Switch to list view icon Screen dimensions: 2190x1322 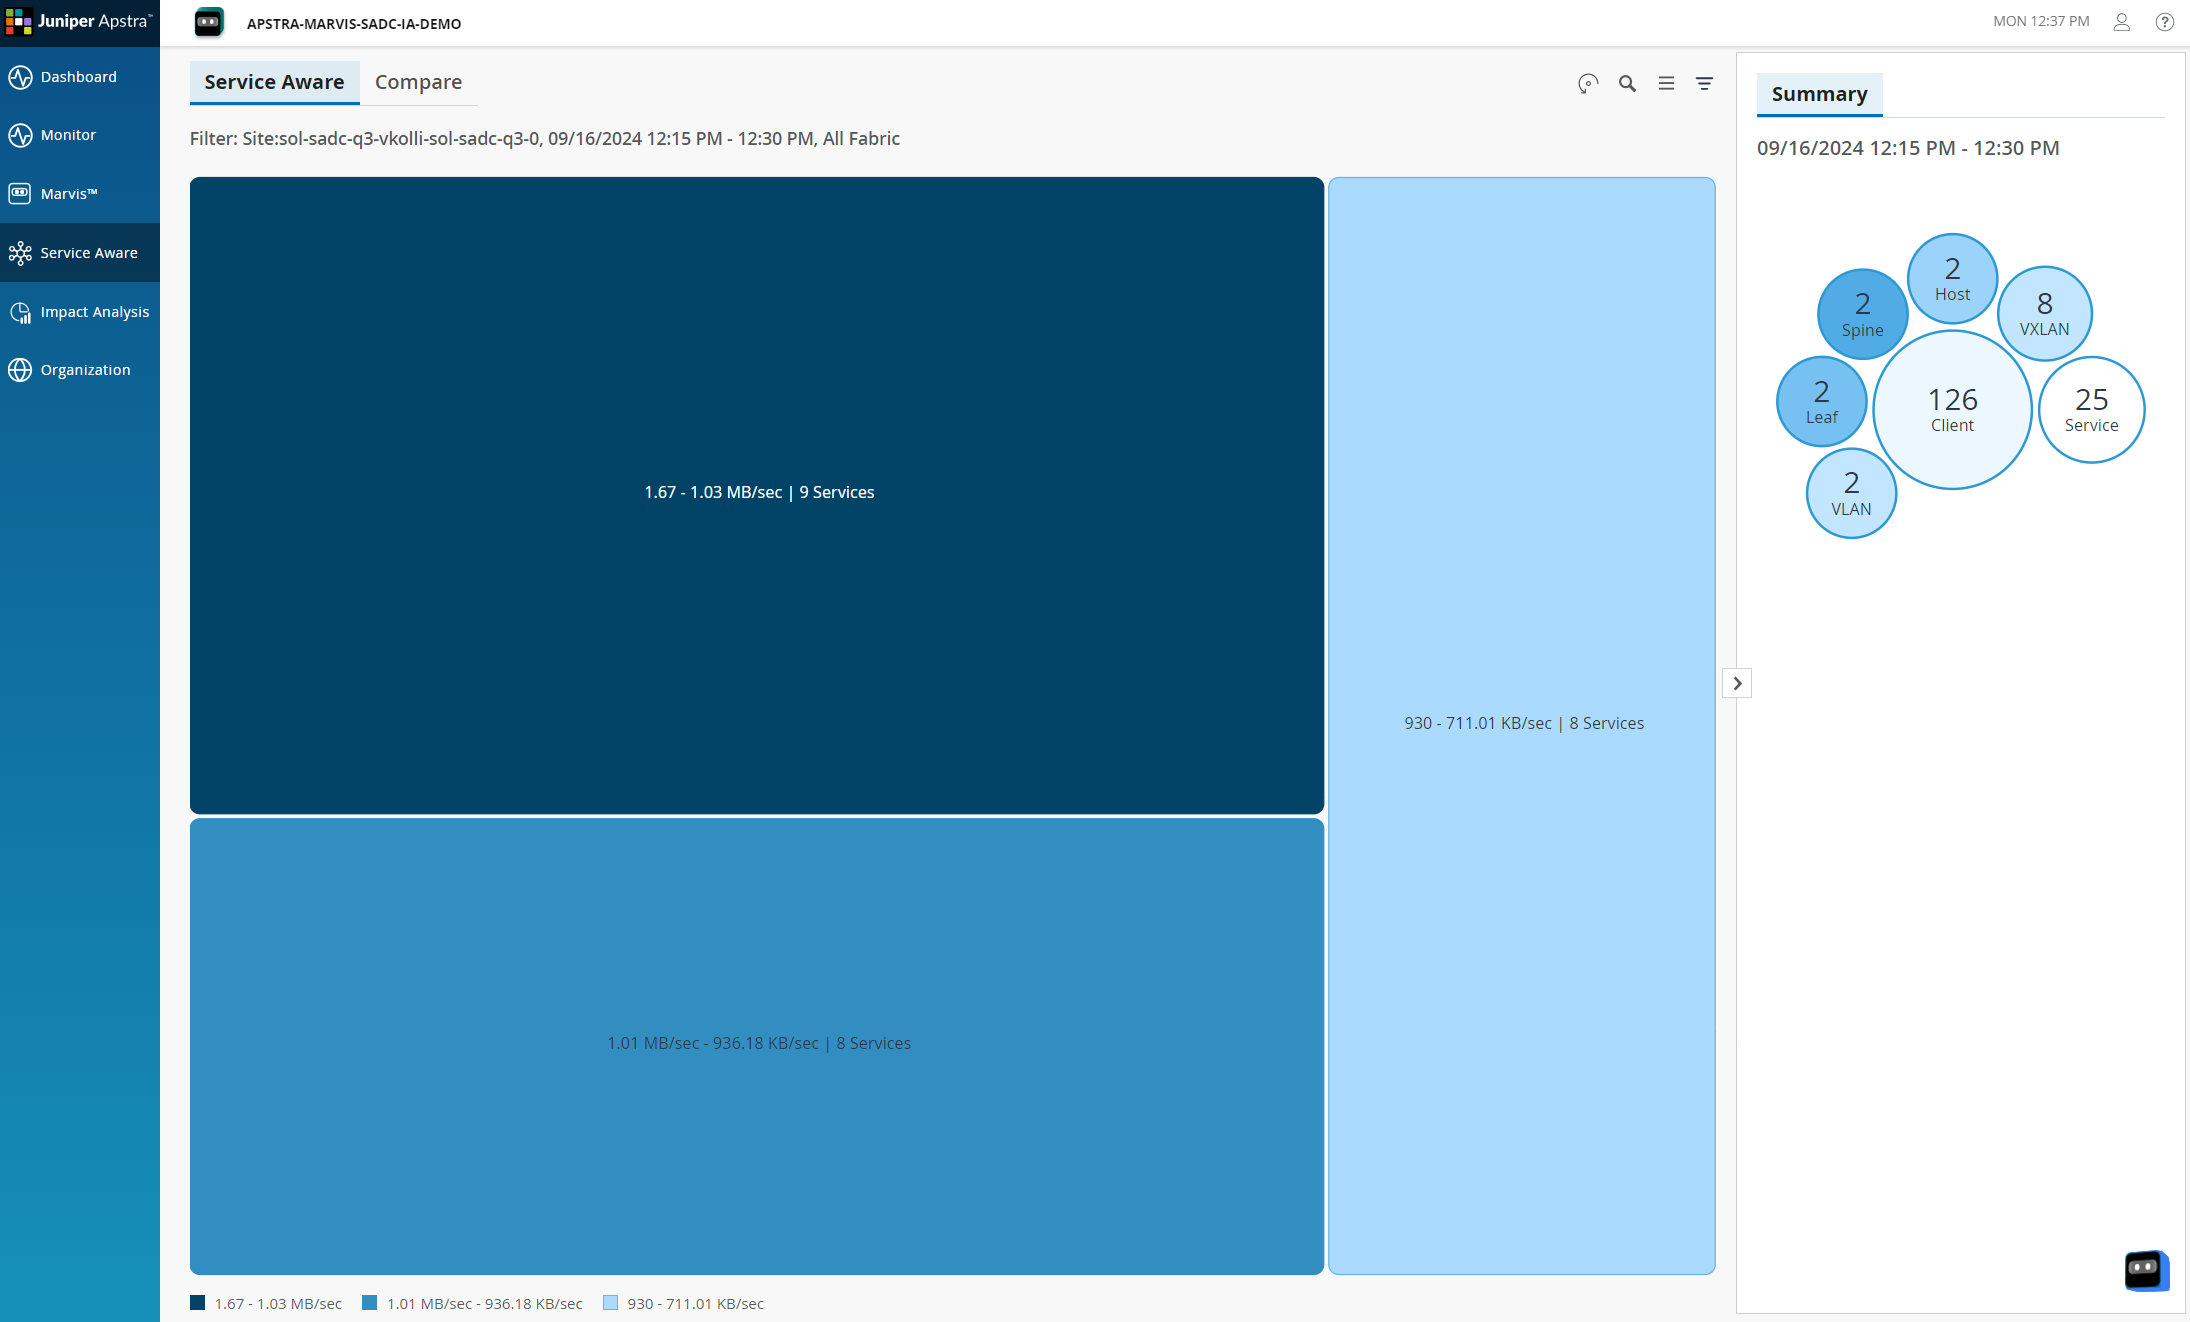click(x=1666, y=84)
